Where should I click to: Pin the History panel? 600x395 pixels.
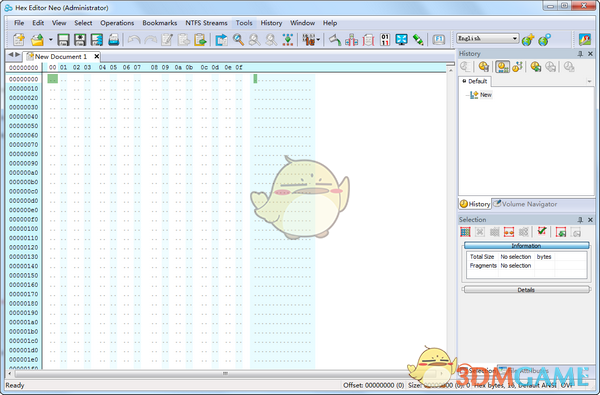click(580, 54)
